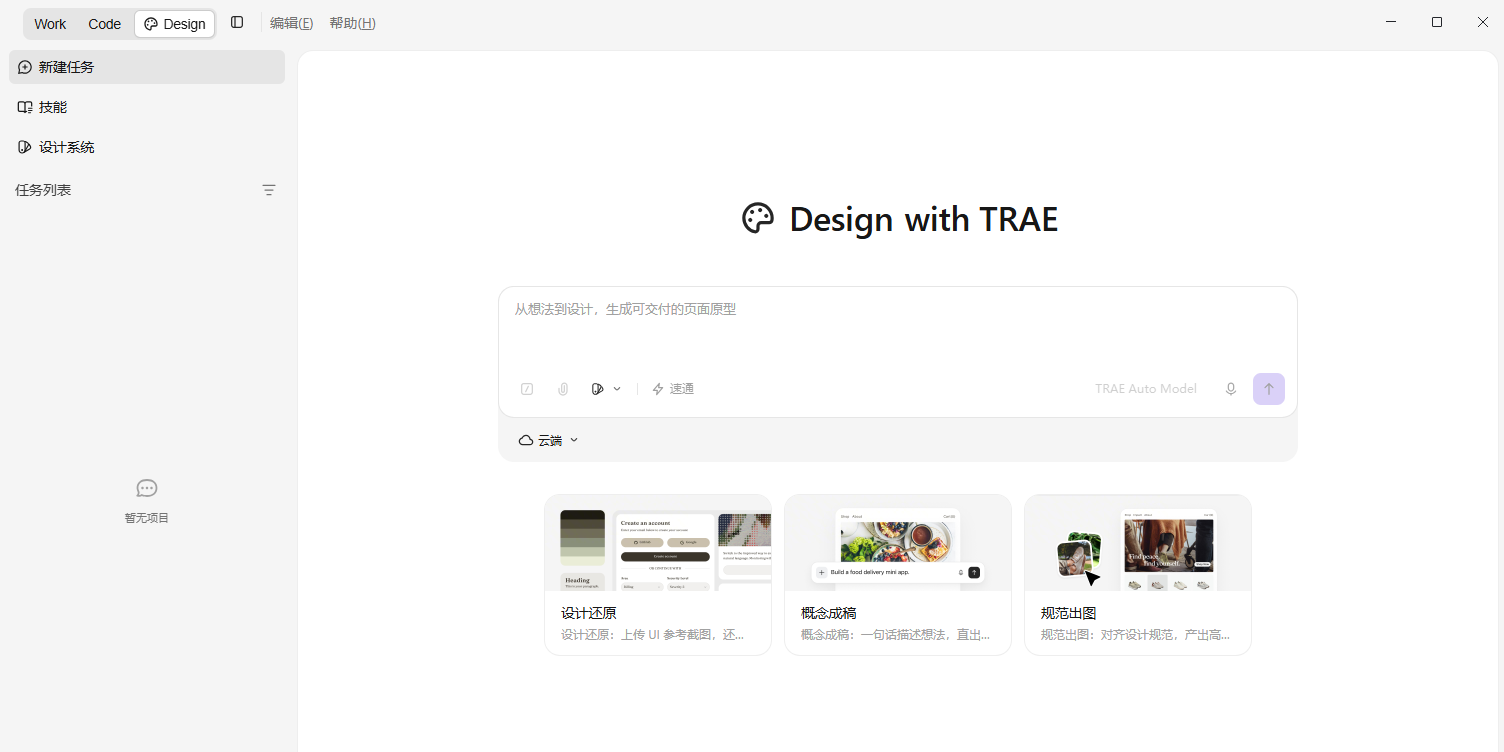Screen dimensions: 1504x752
Task: Click the slash command icon
Action: click(527, 389)
